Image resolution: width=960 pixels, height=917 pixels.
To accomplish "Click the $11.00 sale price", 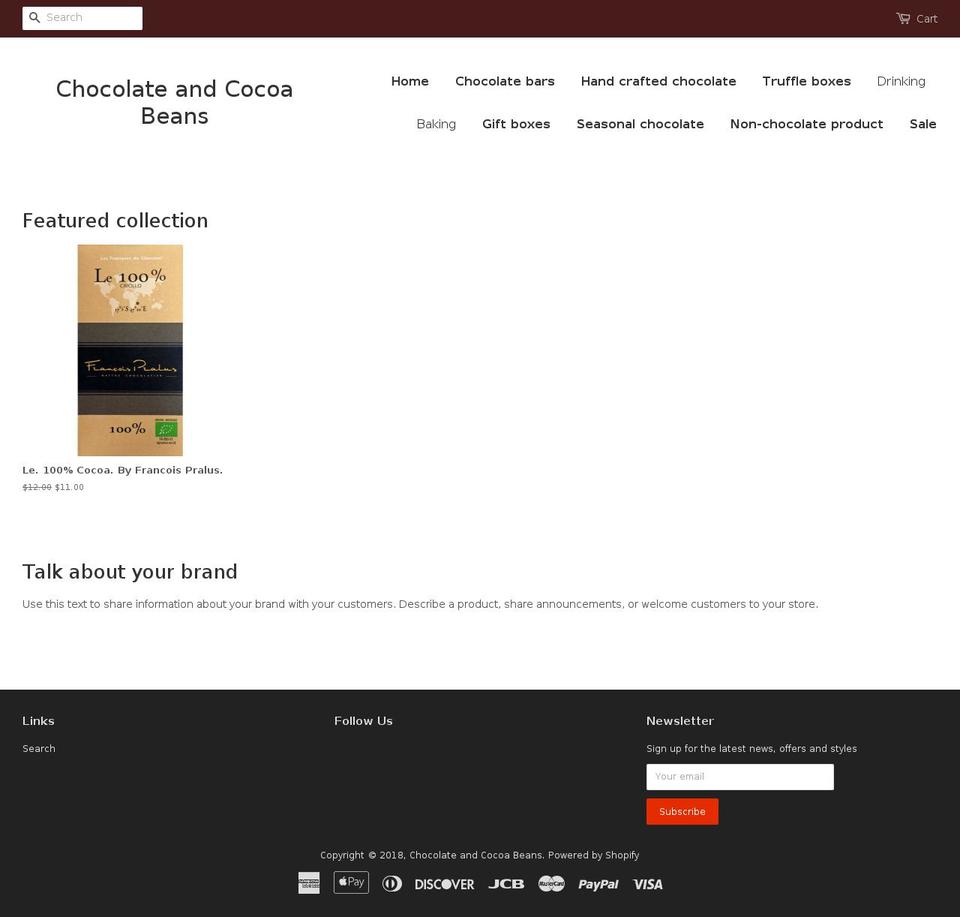I will pos(69,487).
